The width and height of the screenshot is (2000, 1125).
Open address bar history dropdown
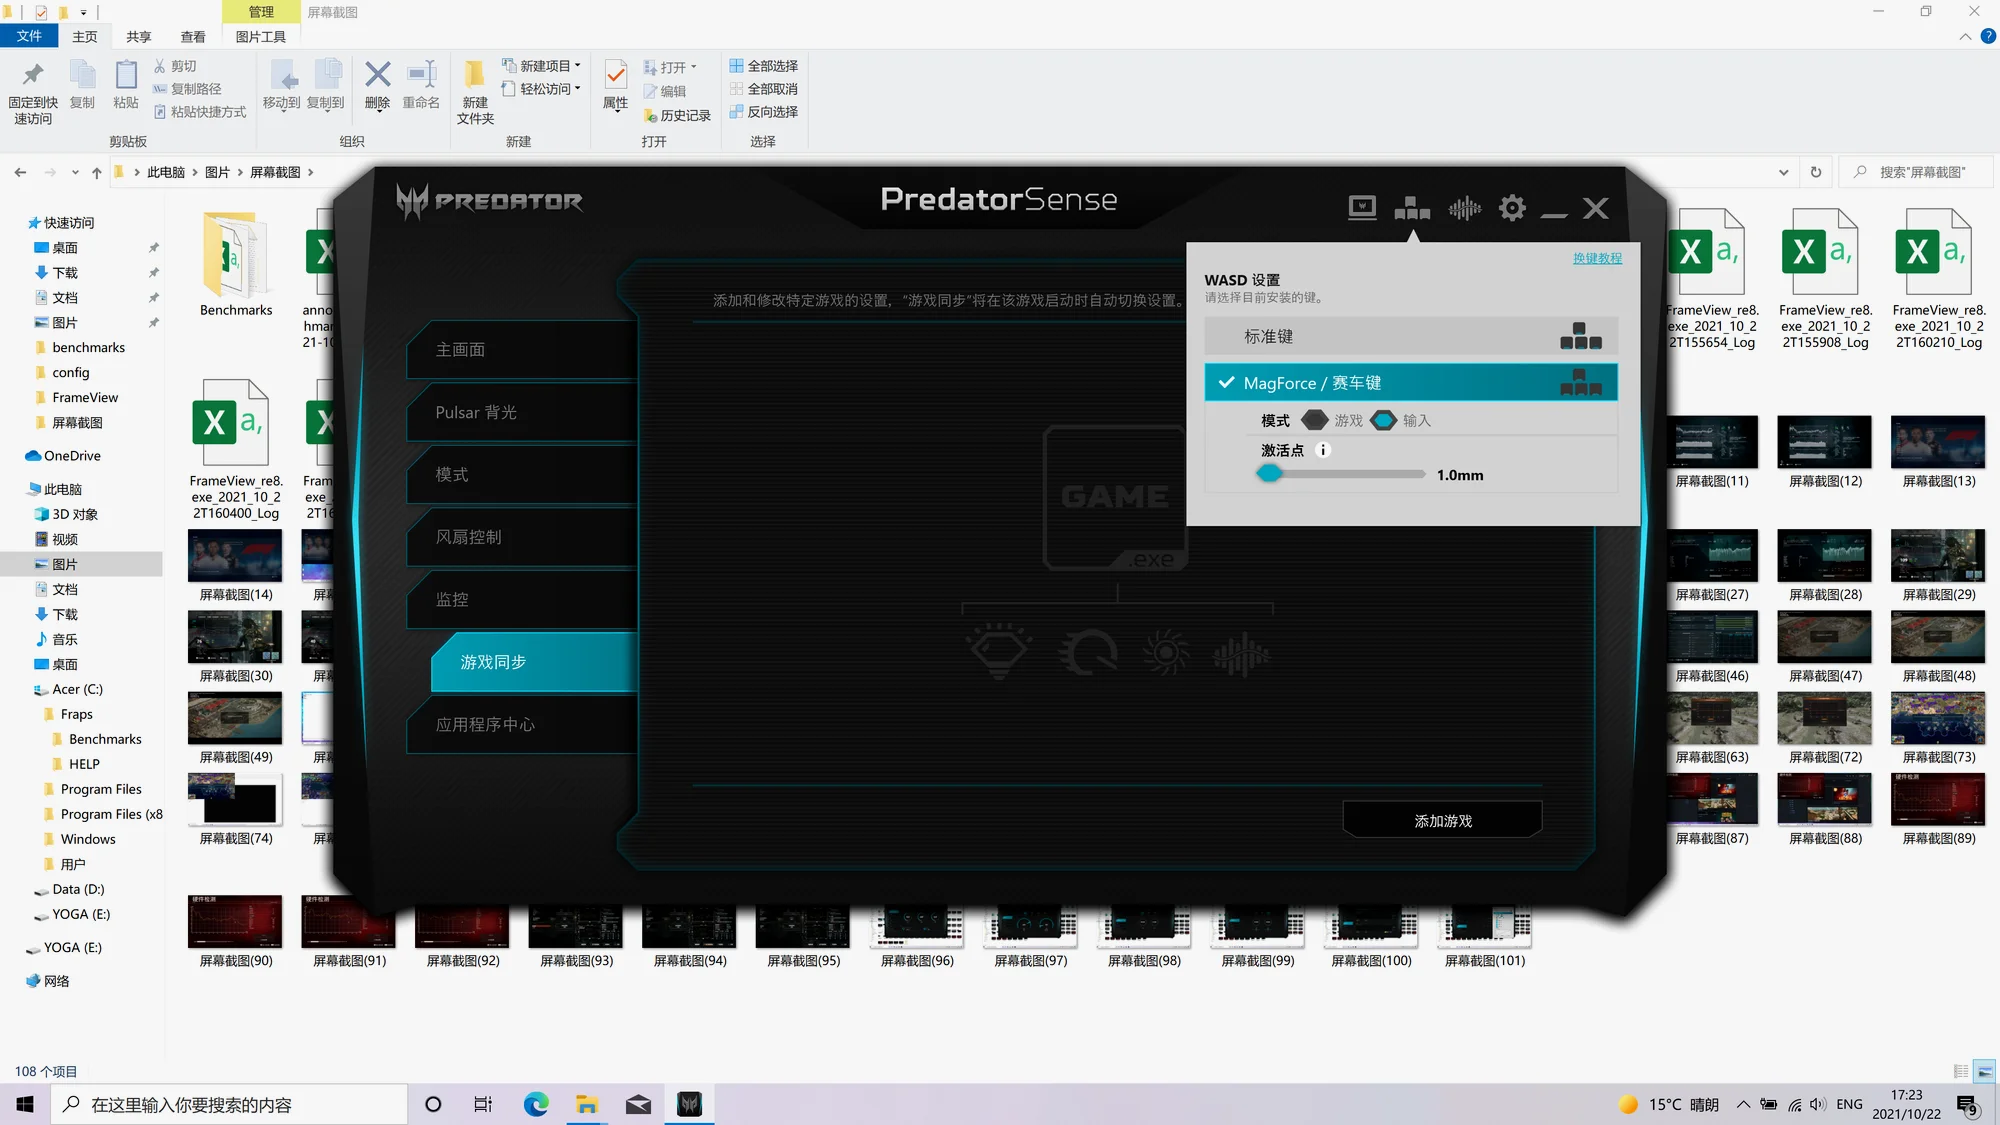click(x=1783, y=172)
